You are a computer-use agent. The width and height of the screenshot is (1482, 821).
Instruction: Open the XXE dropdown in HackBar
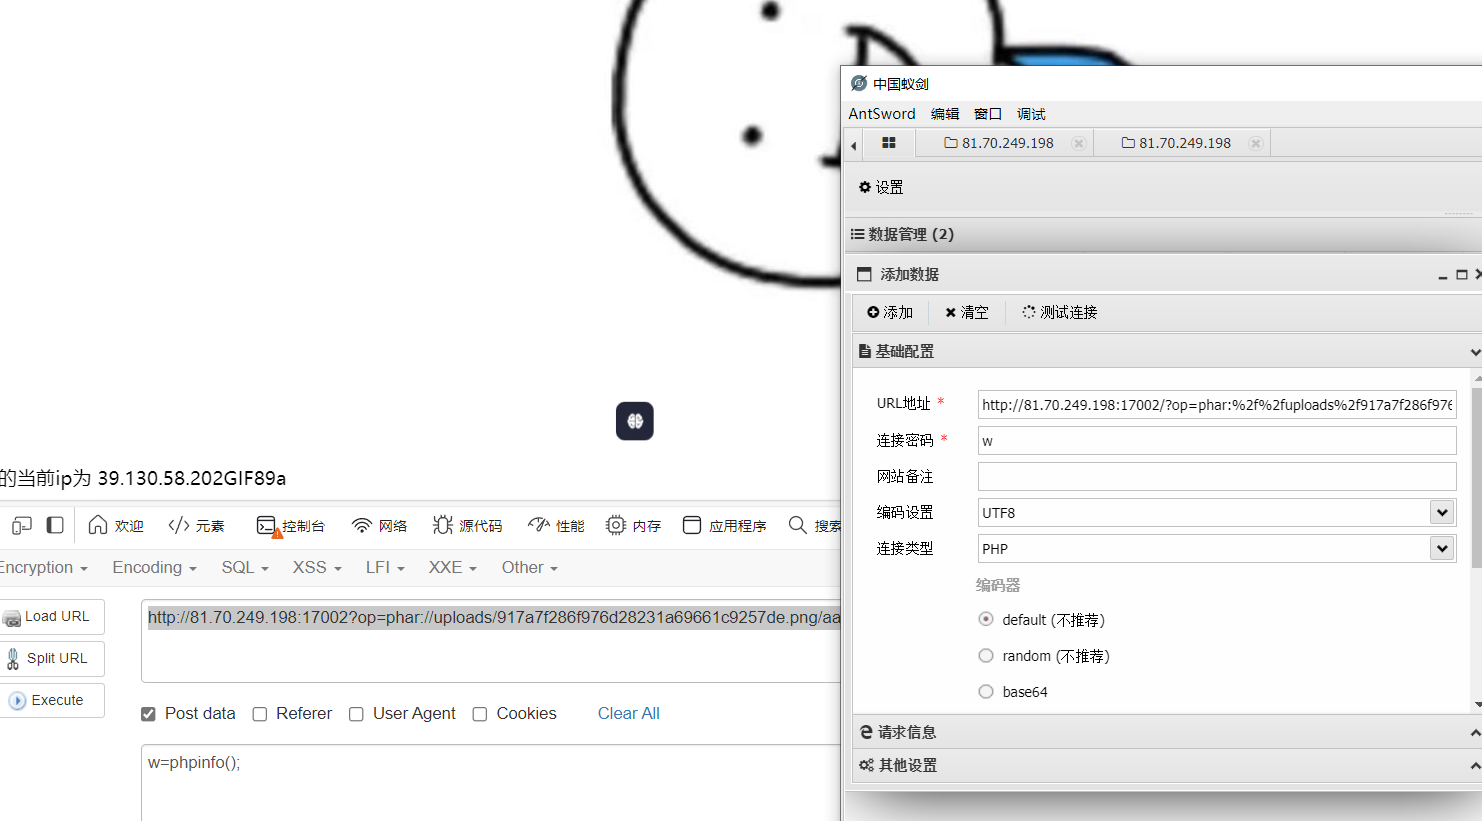452,567
